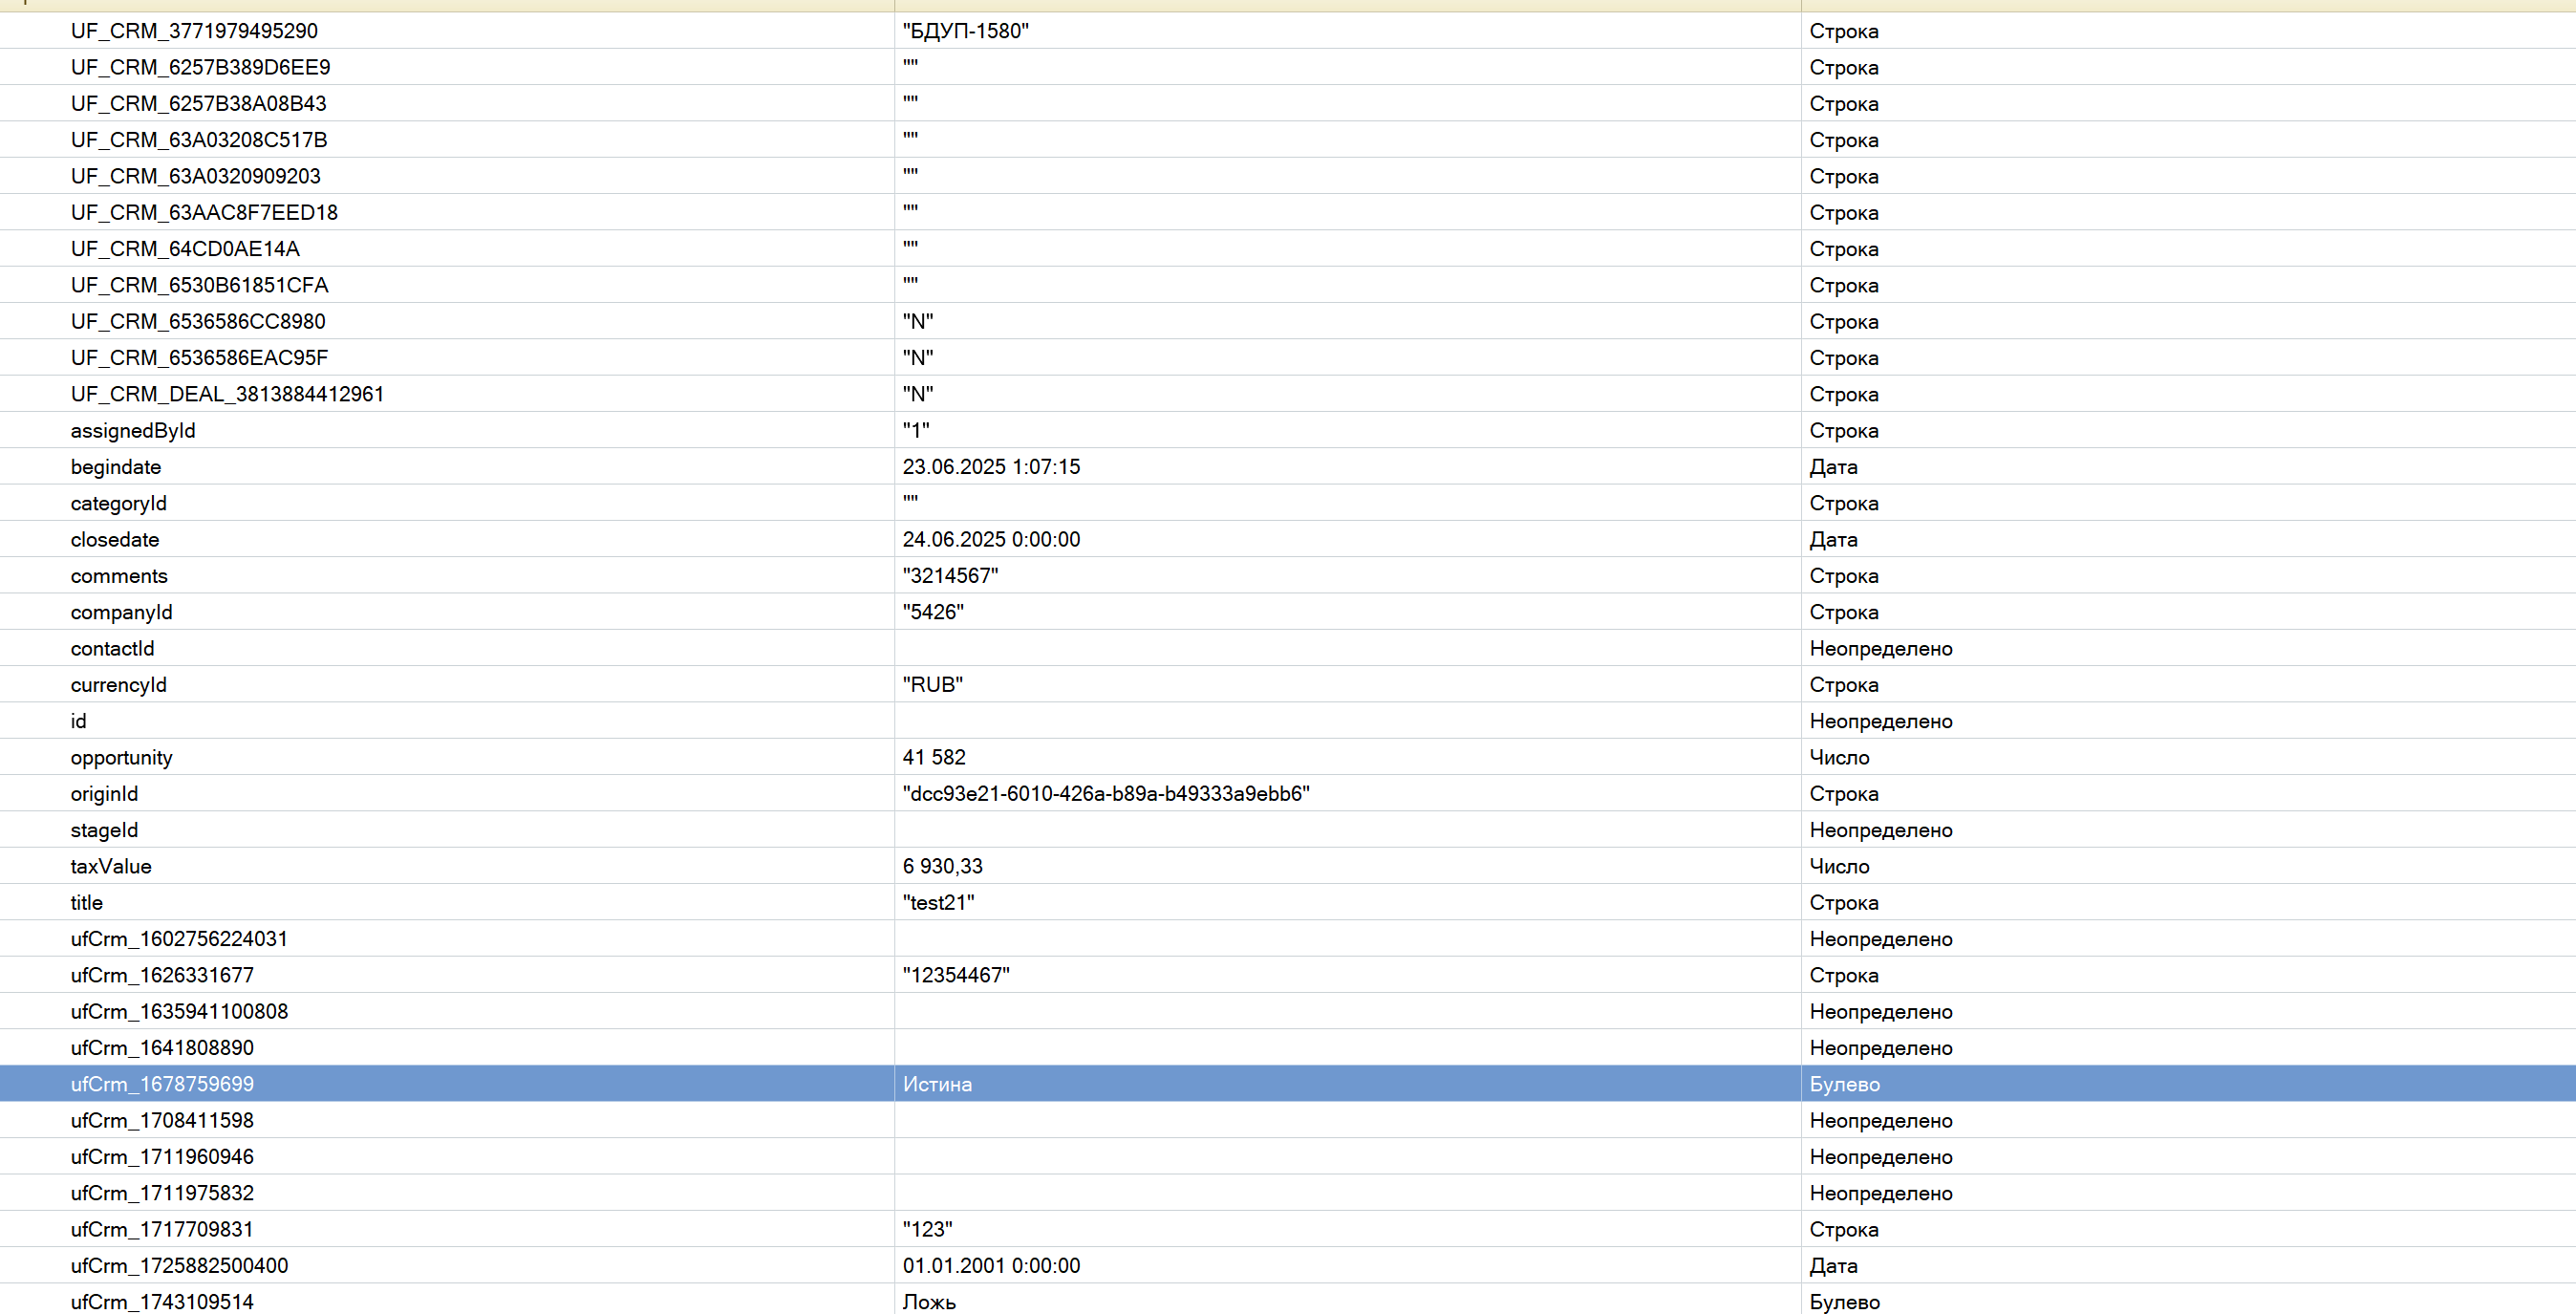Image resolution: width=2576 pixels, height=1314 pixels.
Task: Select the ufCrm_1711960946 field name
Action: pyautogui.click(x=162, y=1157)
